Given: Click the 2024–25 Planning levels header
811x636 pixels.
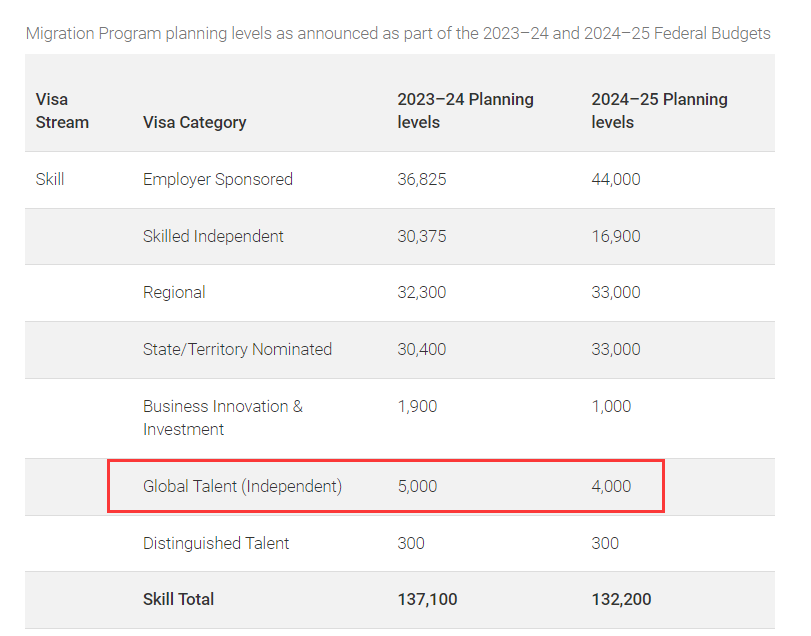Looking at the screenshot, I should [659, 110].
